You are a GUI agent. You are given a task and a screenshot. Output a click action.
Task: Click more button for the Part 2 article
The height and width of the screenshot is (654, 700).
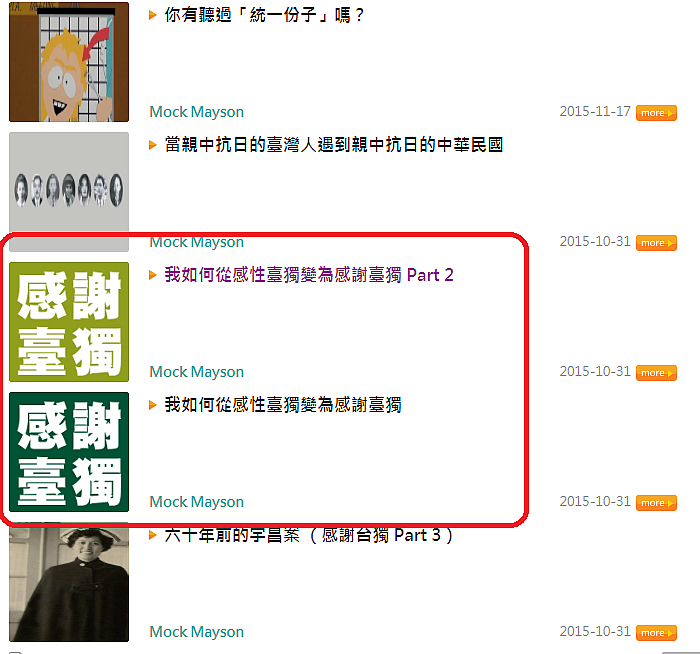point(656,373)
